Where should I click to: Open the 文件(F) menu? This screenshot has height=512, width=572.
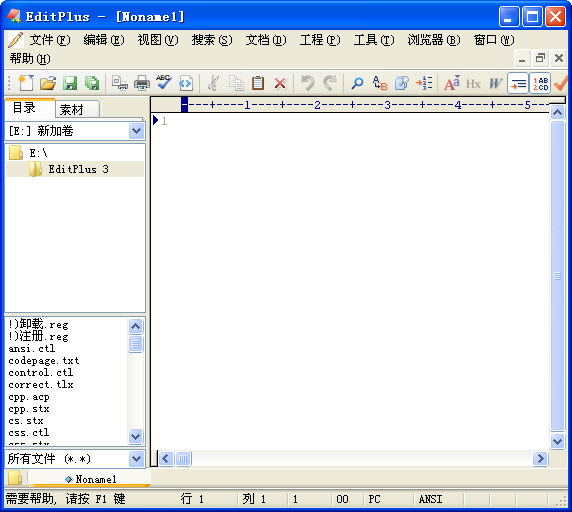click(x=50, y=40)
